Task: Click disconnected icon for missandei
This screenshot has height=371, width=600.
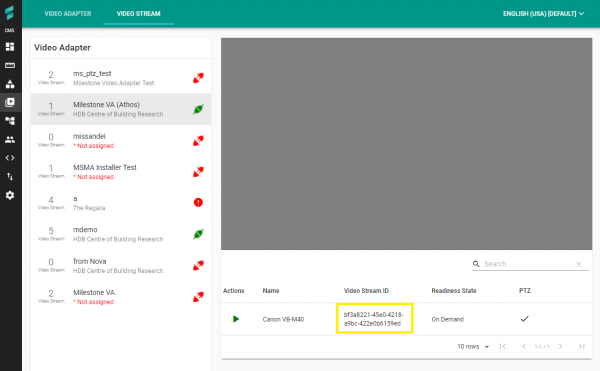Action: (x=198, y=141)
